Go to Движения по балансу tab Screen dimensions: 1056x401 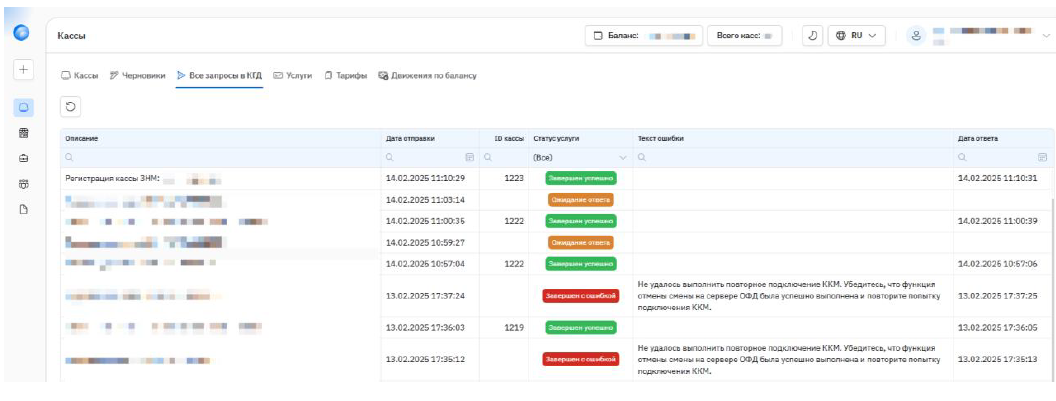click(x=427, y=76)
